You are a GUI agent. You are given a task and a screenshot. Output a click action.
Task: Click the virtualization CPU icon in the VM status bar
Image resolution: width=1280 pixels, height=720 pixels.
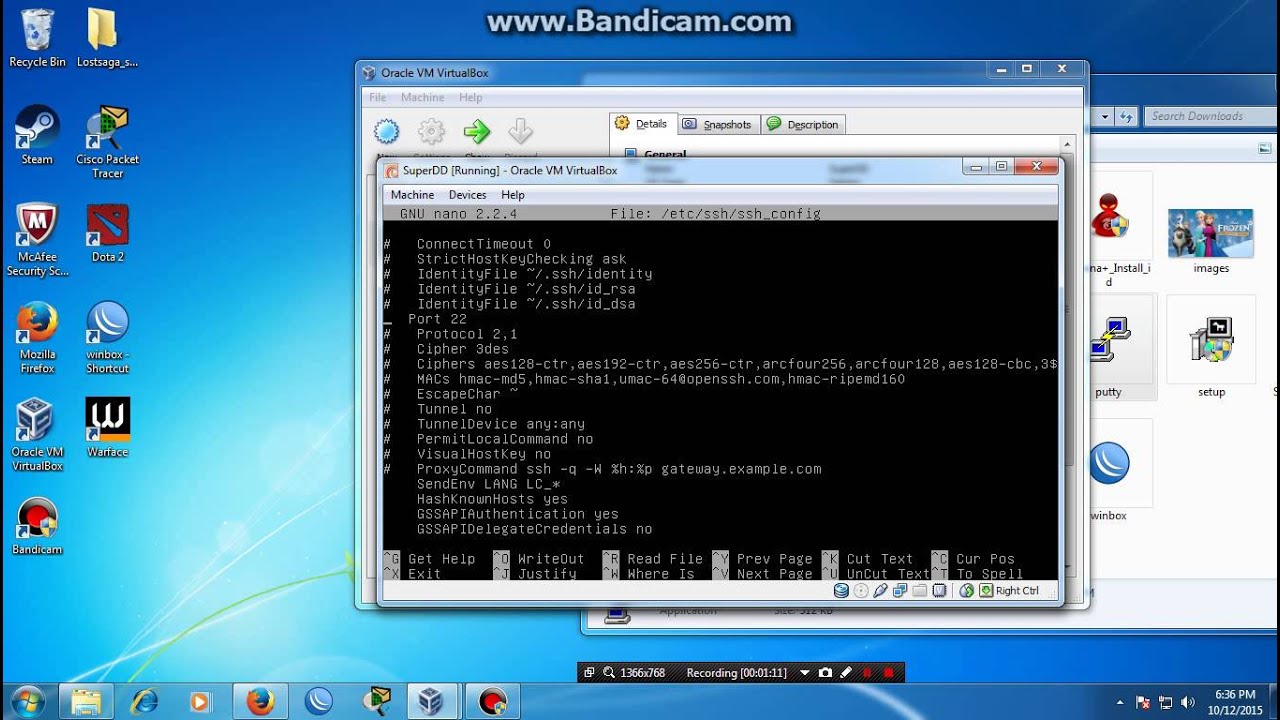click(x=939, y=590)
